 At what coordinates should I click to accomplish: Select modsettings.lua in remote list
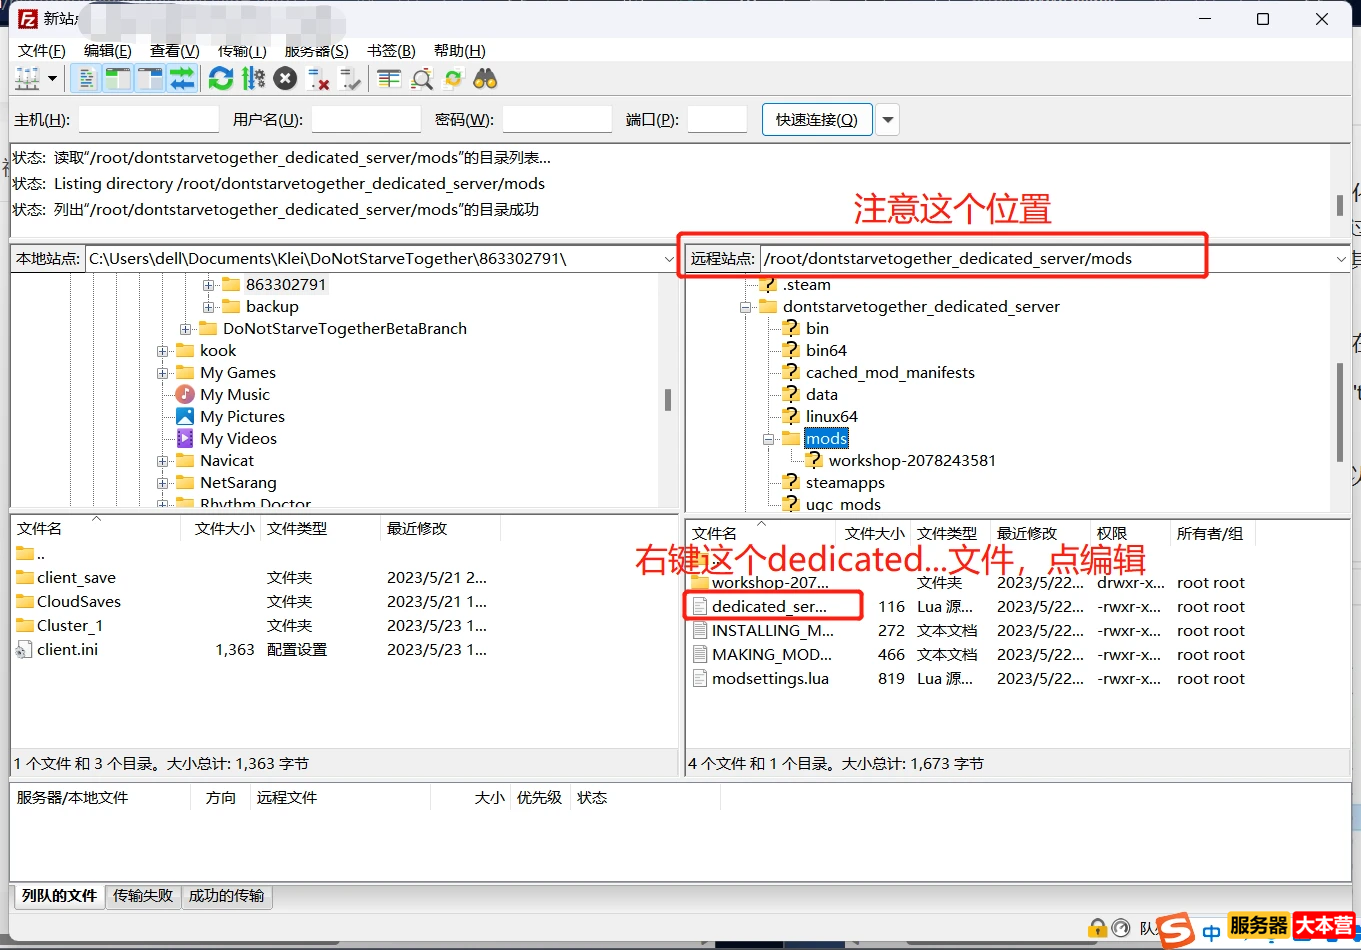pos(770,679)
